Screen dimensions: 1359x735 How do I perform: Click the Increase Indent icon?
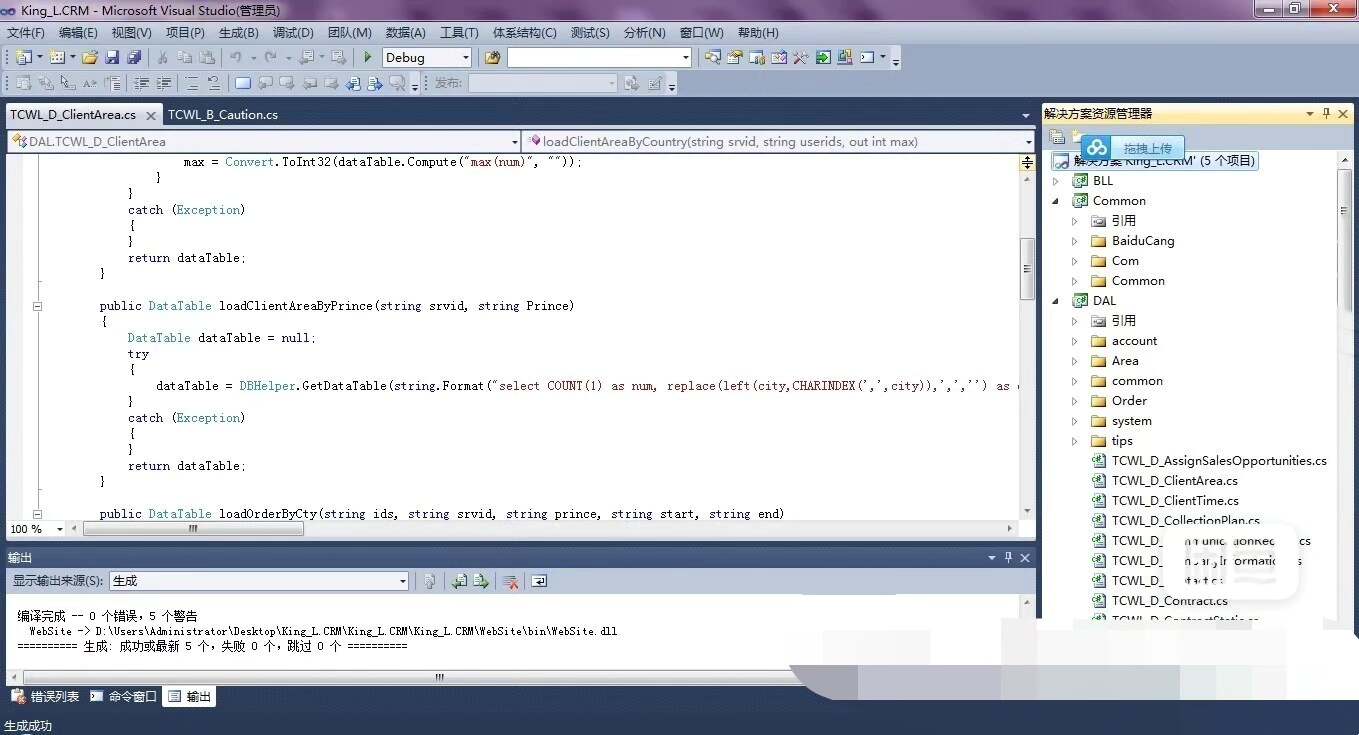pos(164,84)
